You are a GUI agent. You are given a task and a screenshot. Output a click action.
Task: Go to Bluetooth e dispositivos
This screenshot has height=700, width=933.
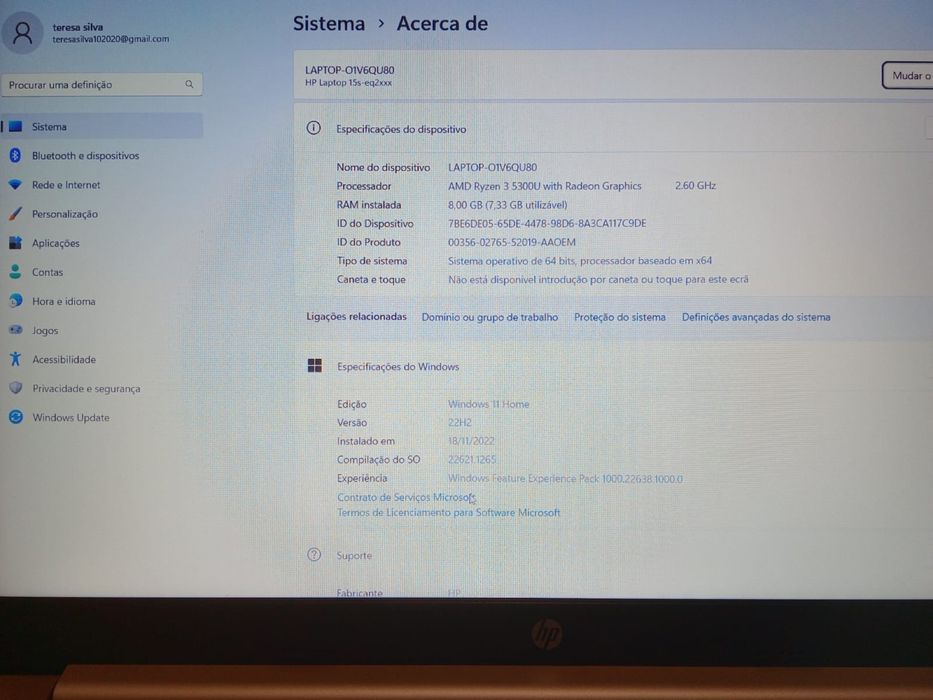[x=86, y=156]
